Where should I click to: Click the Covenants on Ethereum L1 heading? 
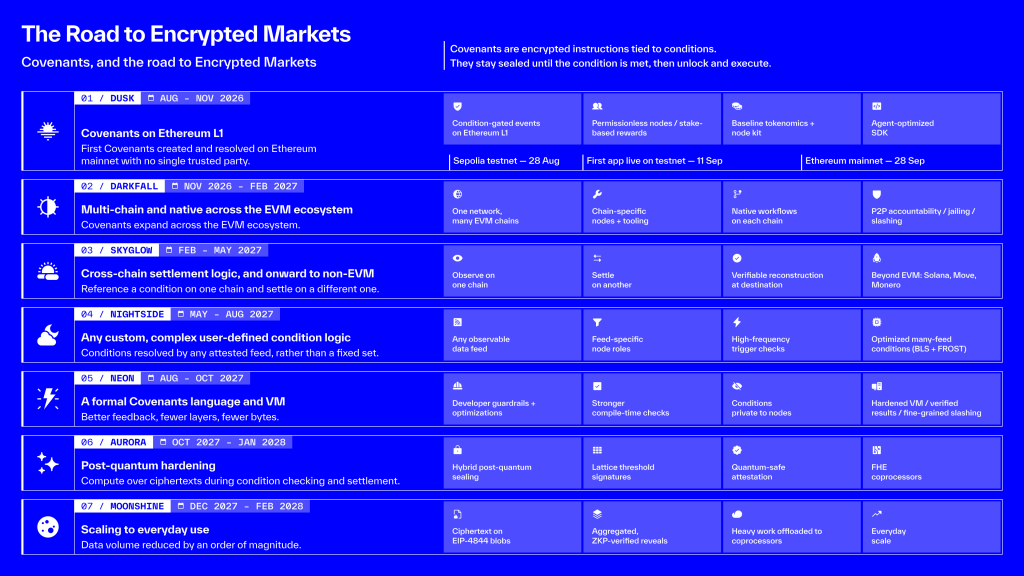click(x=152, y=133)
